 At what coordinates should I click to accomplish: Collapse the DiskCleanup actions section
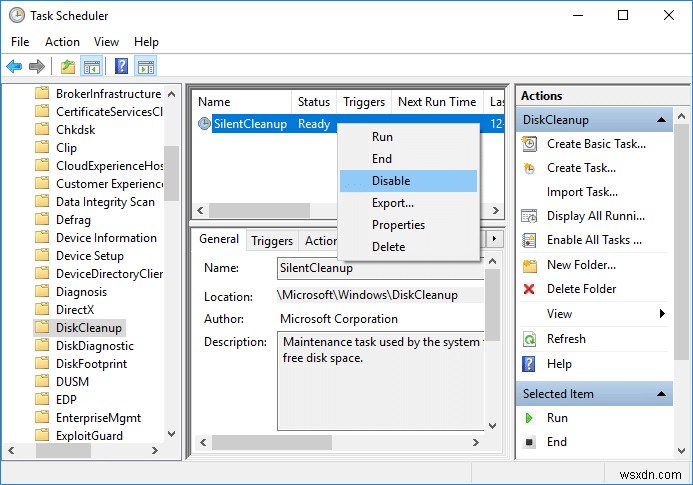coord(662,120)
